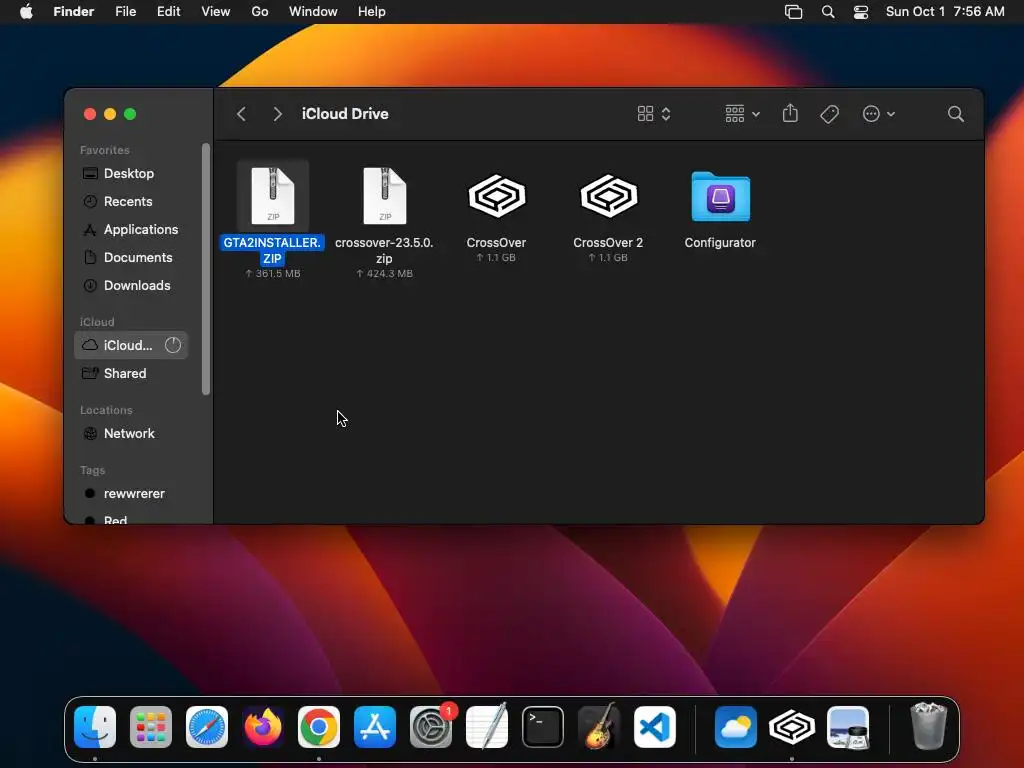Click the 424.3 MB size label
Screen dimensions: 1024x768
pyautogui.click(x=385, y=274)
